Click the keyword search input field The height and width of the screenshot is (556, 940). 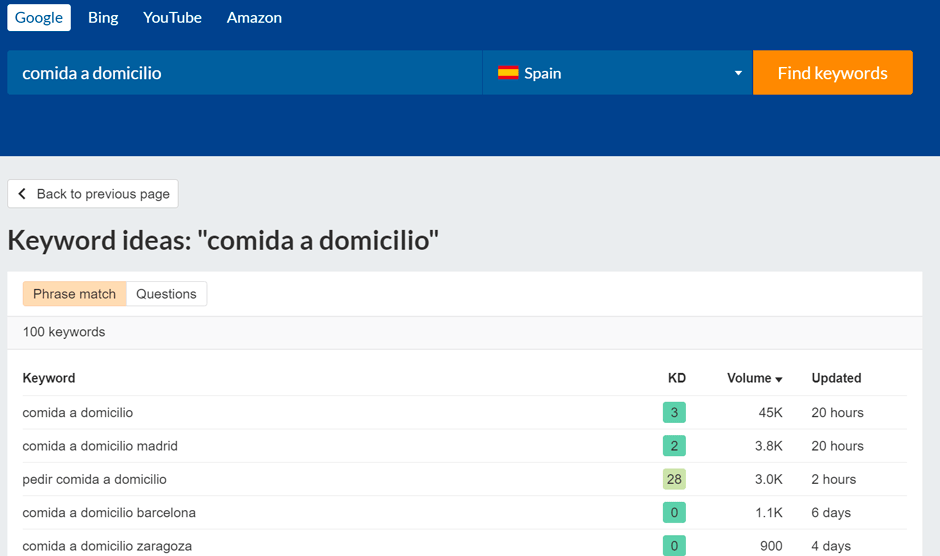tap(245, 73)
